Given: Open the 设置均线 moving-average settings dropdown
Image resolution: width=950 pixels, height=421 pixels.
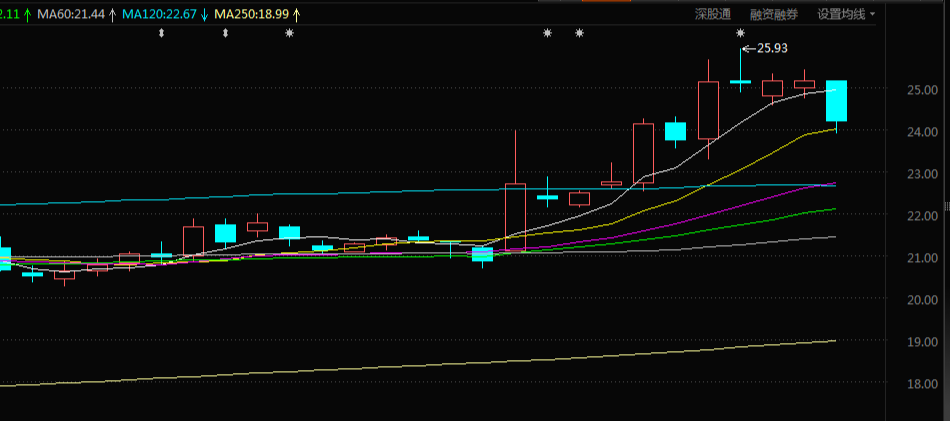Looking at the screenshot, I should [x=846, y=14].
